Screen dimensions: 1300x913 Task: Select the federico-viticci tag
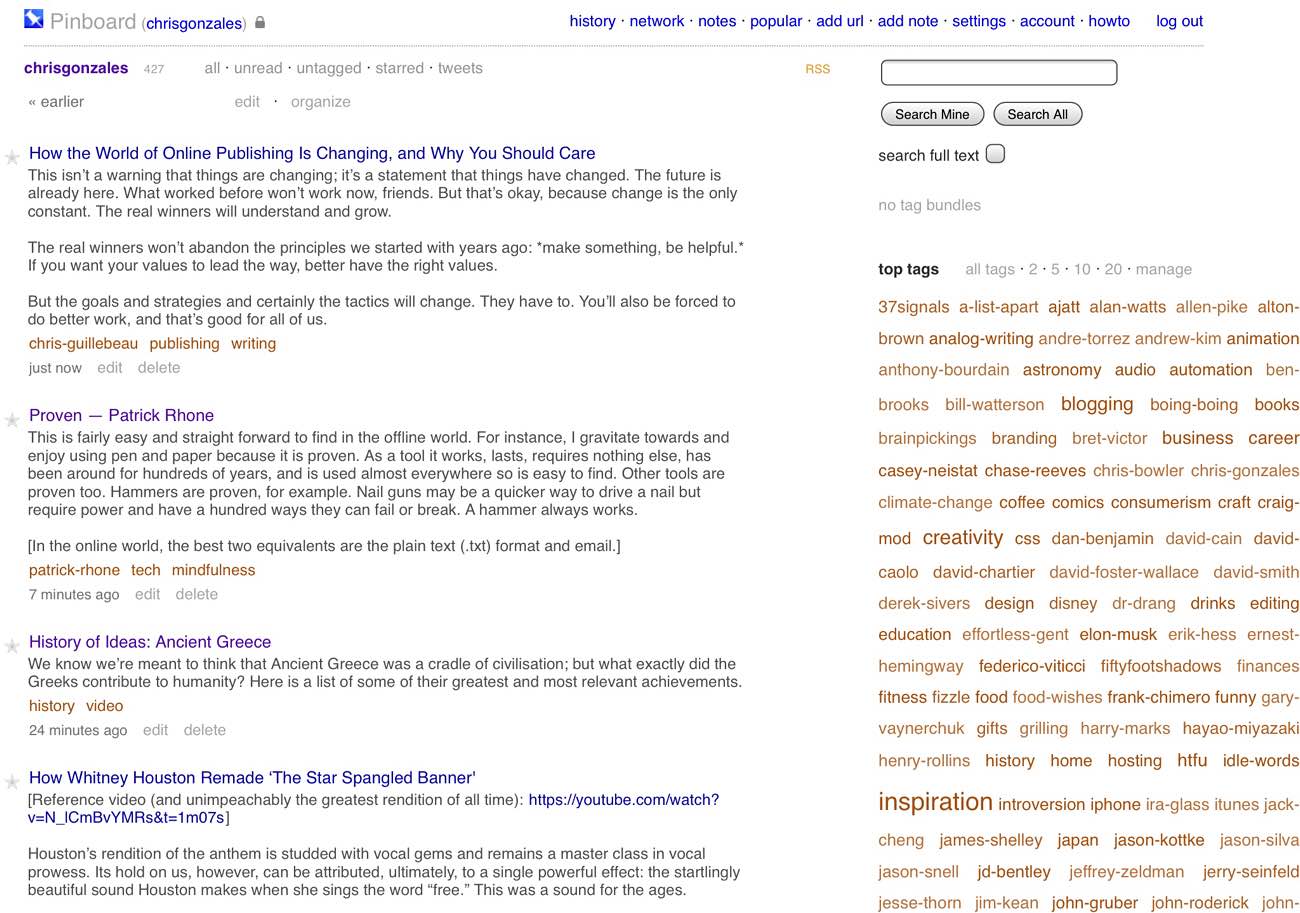1032,666
